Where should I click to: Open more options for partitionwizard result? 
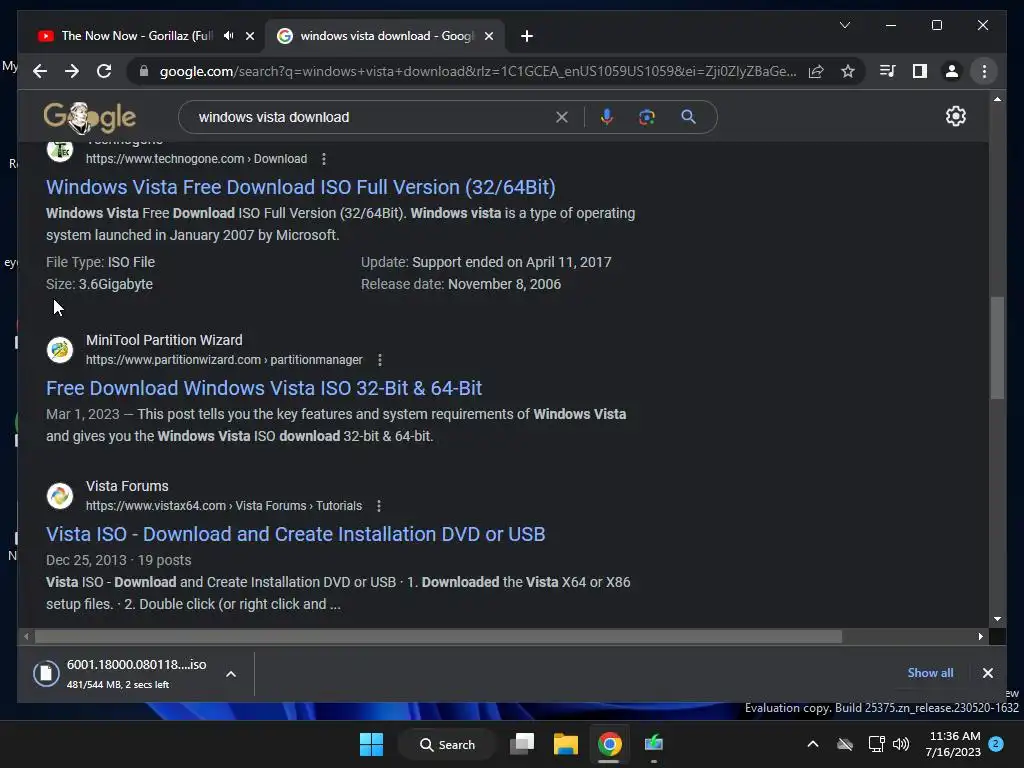pos(380,360)
